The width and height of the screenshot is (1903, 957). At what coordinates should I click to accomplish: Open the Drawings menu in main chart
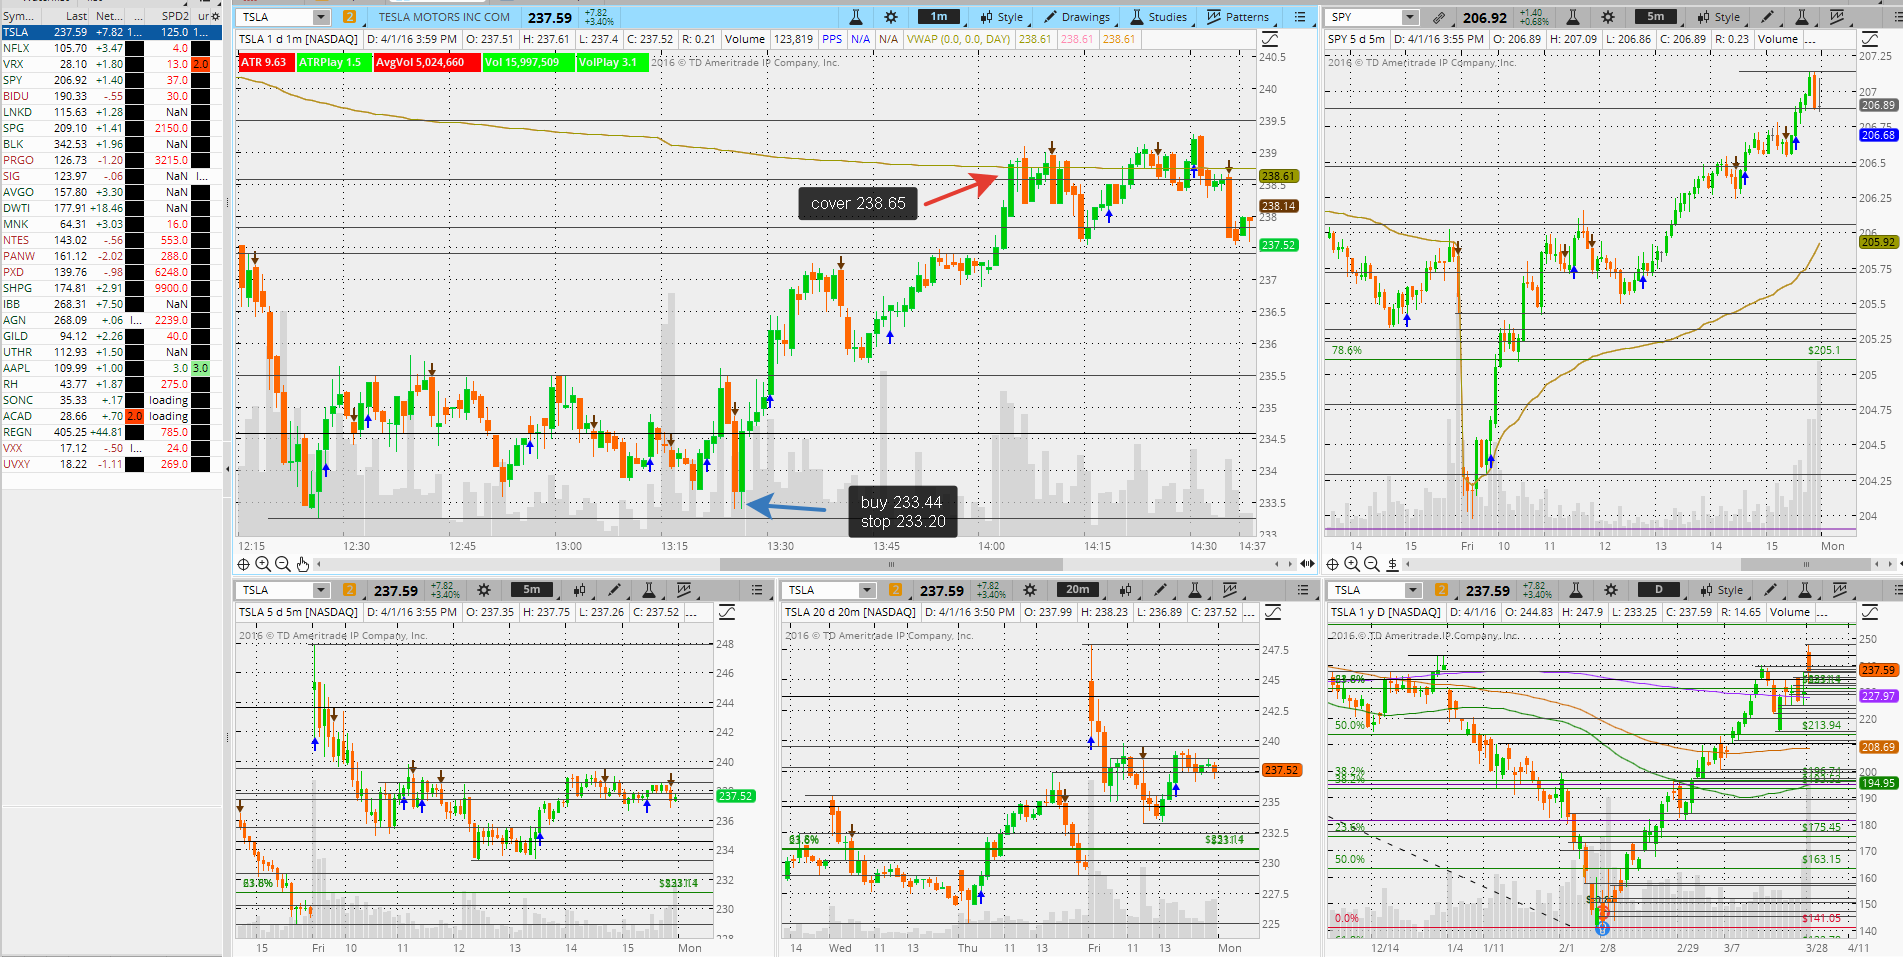pyautogui.click(x=1076, y=17)
